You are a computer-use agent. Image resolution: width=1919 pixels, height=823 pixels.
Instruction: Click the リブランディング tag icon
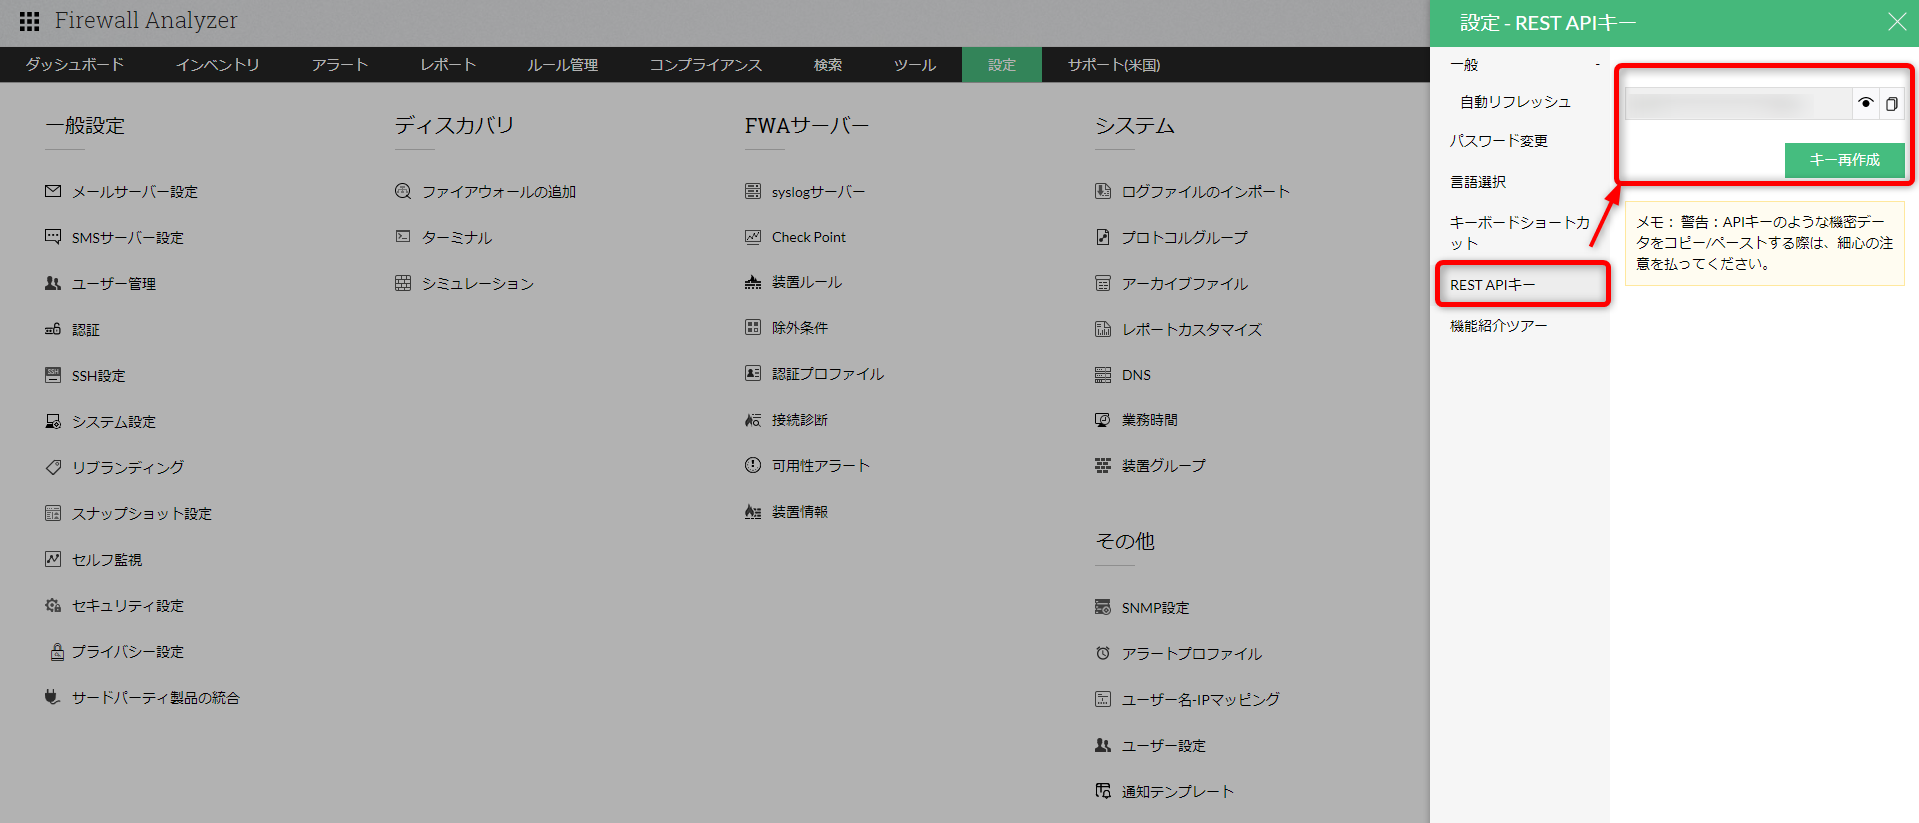(x=53, y=467)
